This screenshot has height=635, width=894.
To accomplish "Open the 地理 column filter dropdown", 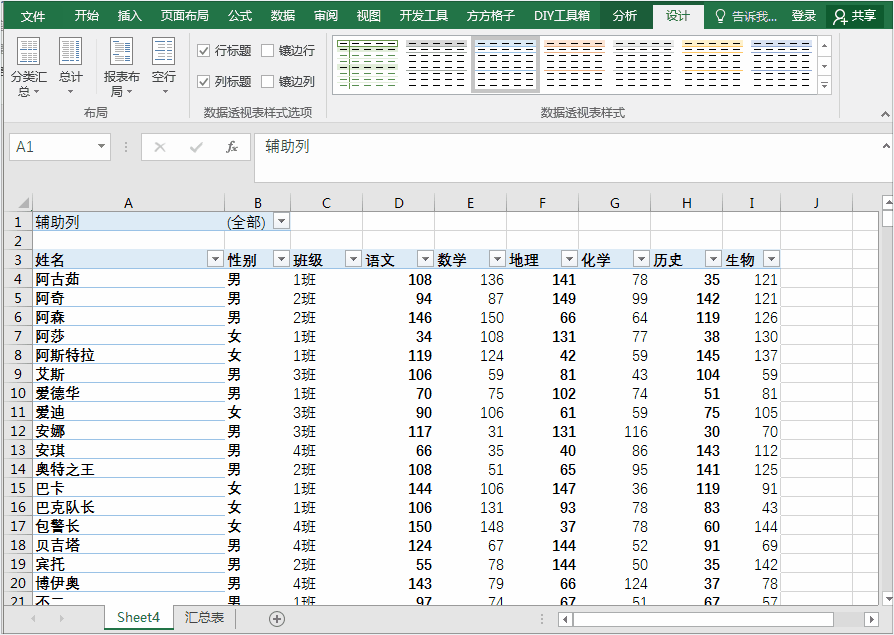I will (569, 259).
